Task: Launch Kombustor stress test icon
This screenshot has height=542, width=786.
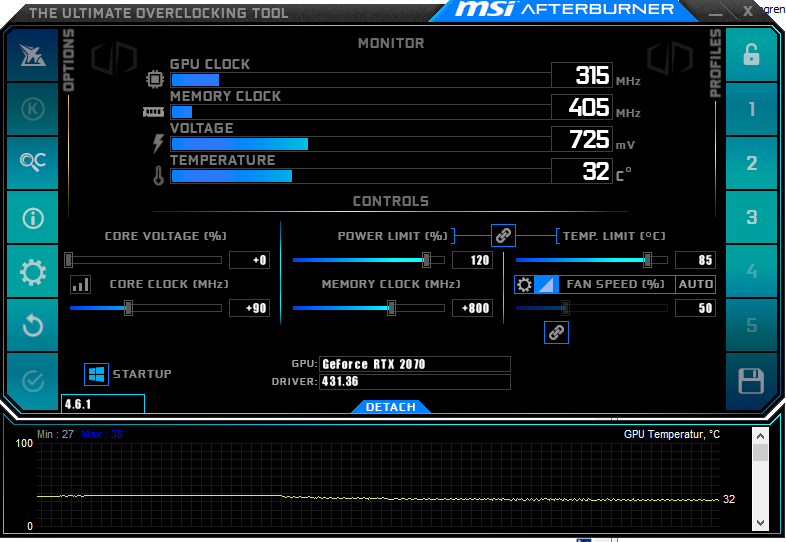Action: point(33,109)
